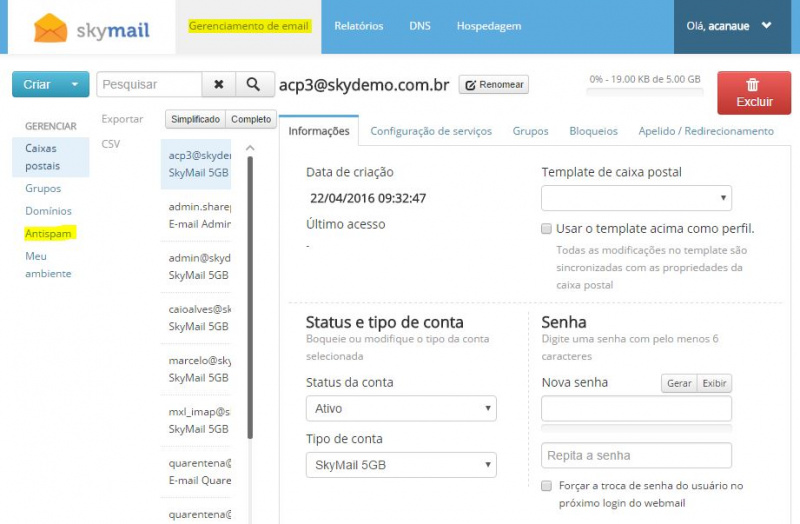Switch to Simplificado view
Screen dimensions: 800x524
[x=195, y=119]
